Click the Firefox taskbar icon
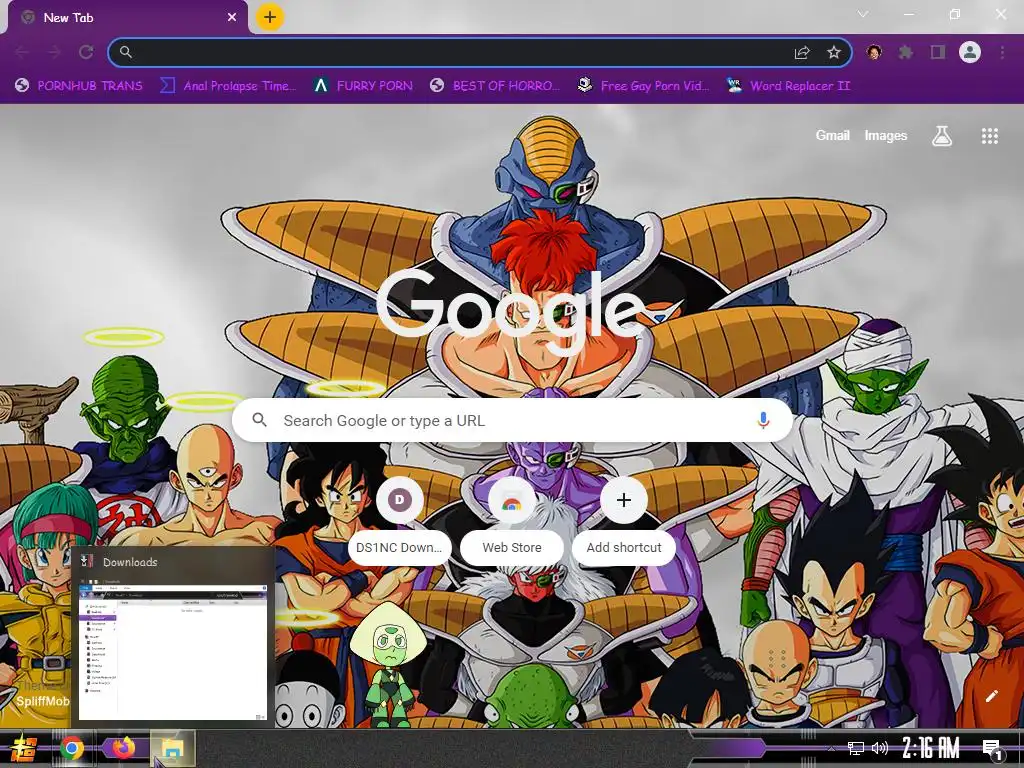 pyautogui.click(x=122, y=748)
